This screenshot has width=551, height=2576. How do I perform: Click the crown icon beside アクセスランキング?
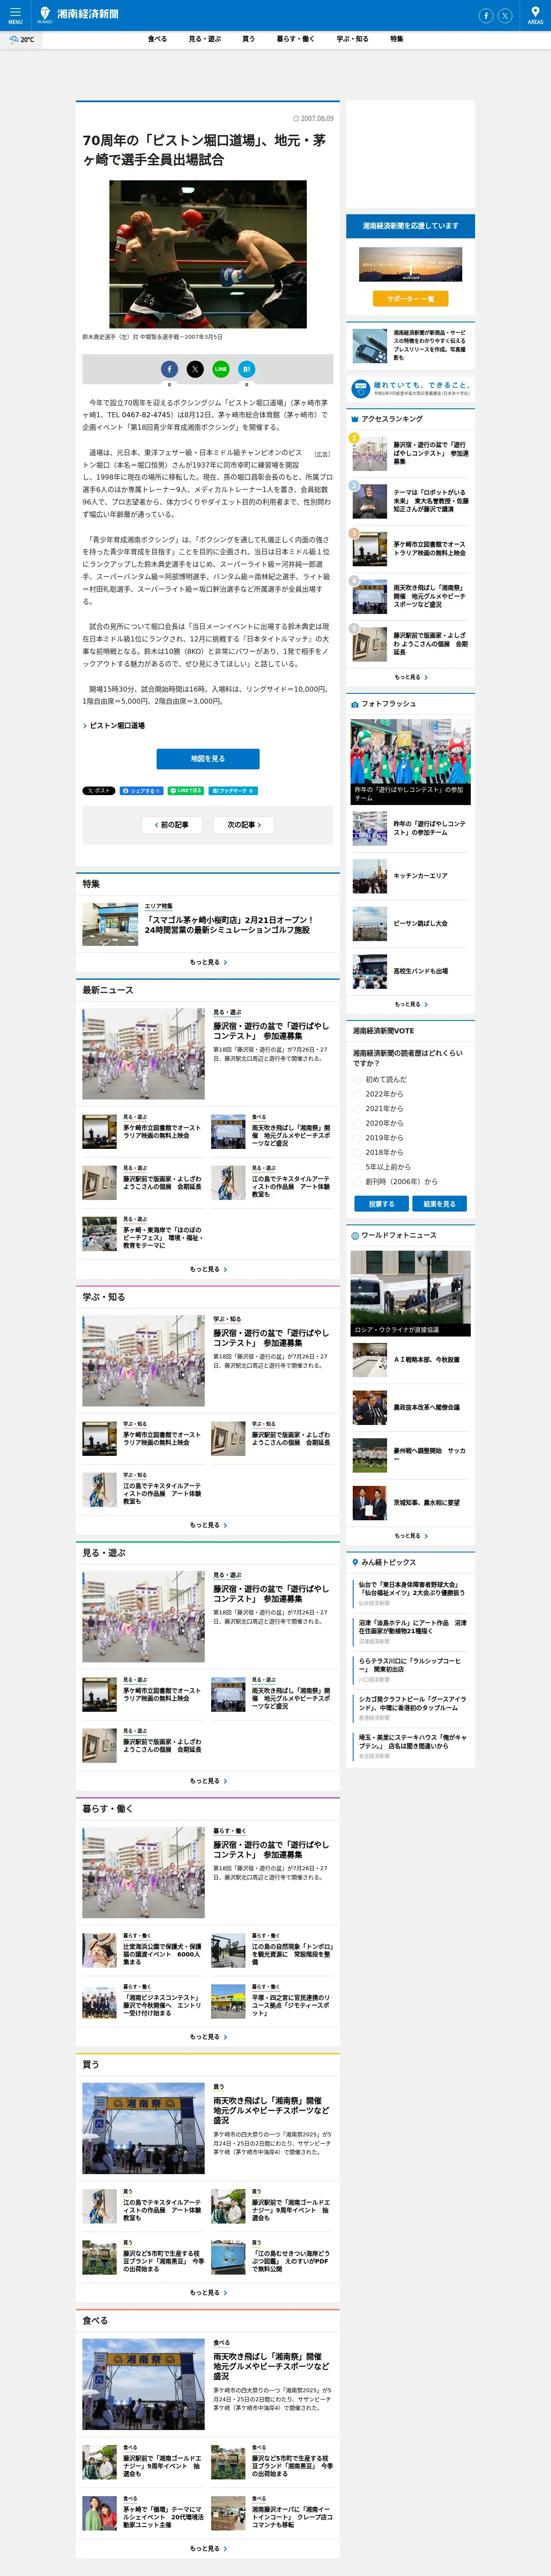[x=354, y=419]
